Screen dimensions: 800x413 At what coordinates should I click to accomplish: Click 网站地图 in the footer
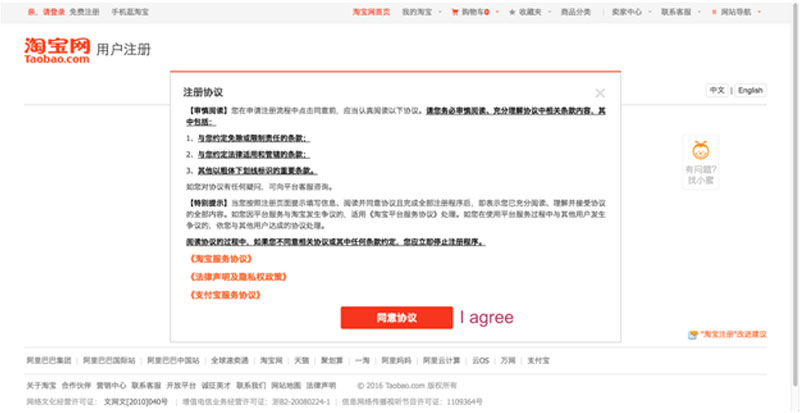tap(286, 385)
